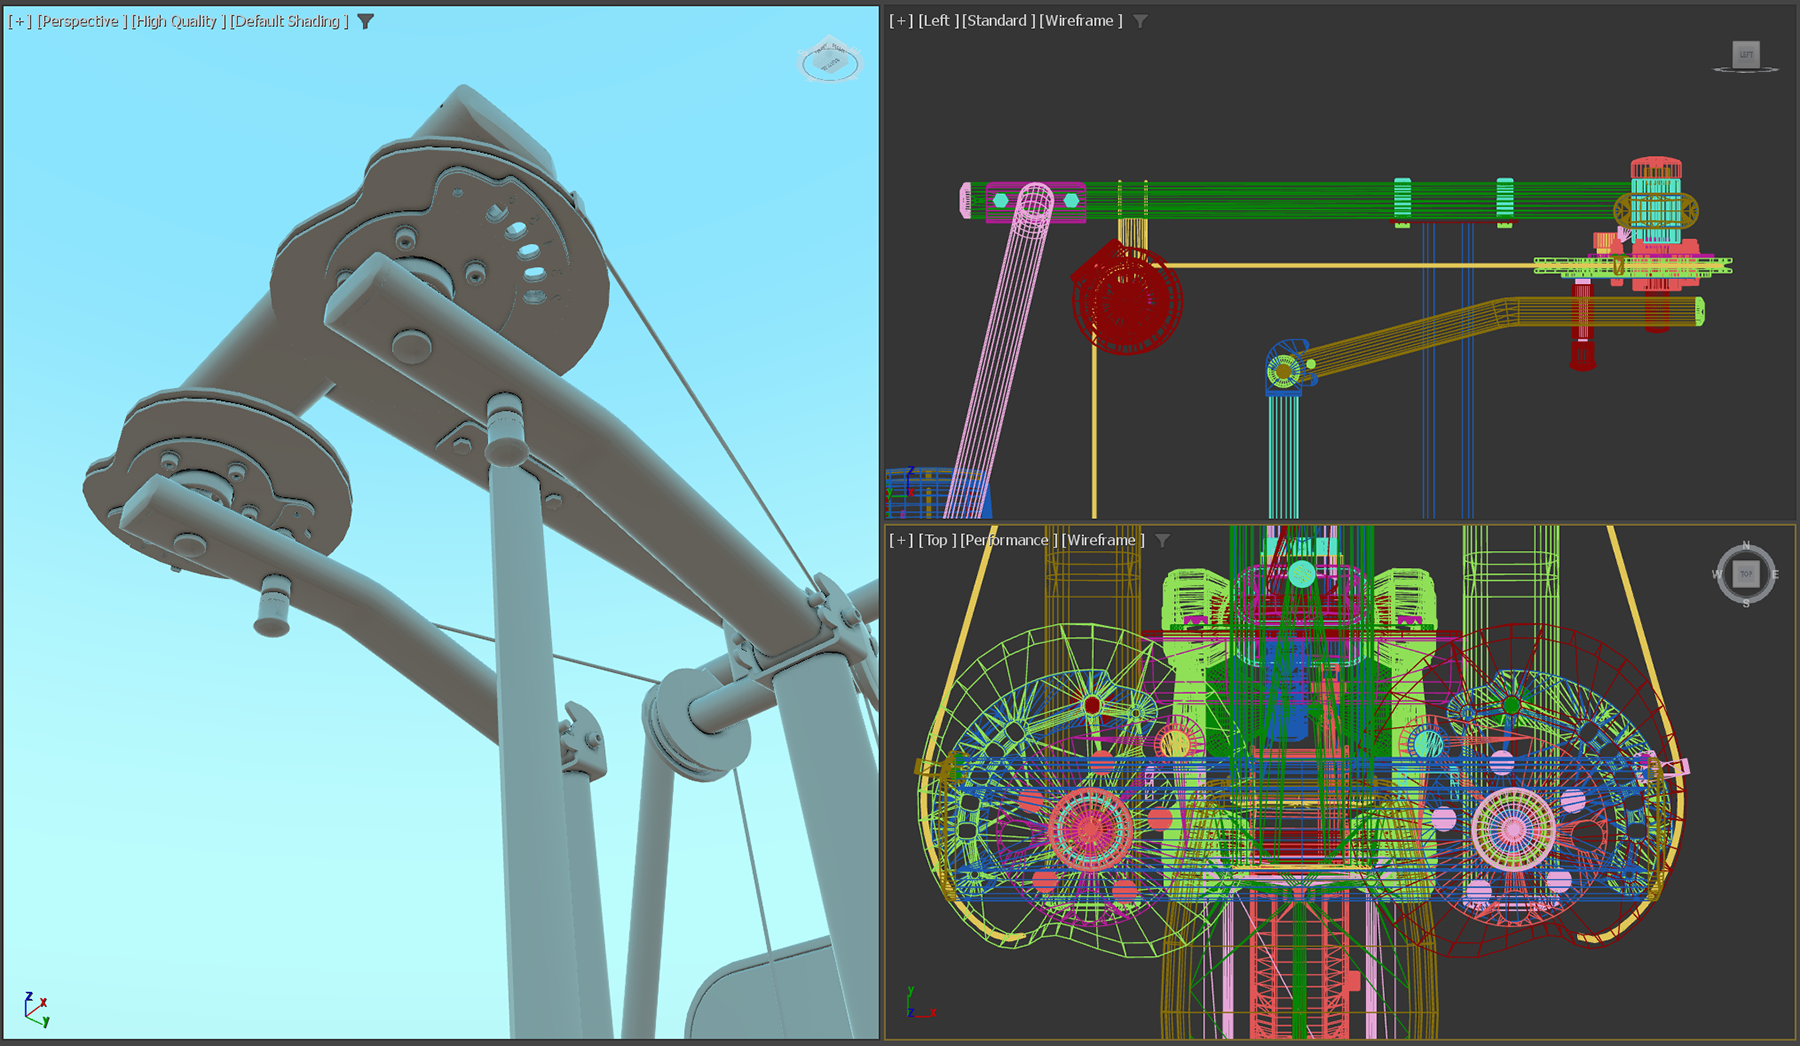Image resolution: width=1800 pixels, height=1046 pixels.
Task: Open the [Default Shading] display menu
Action: pos(289,21)
